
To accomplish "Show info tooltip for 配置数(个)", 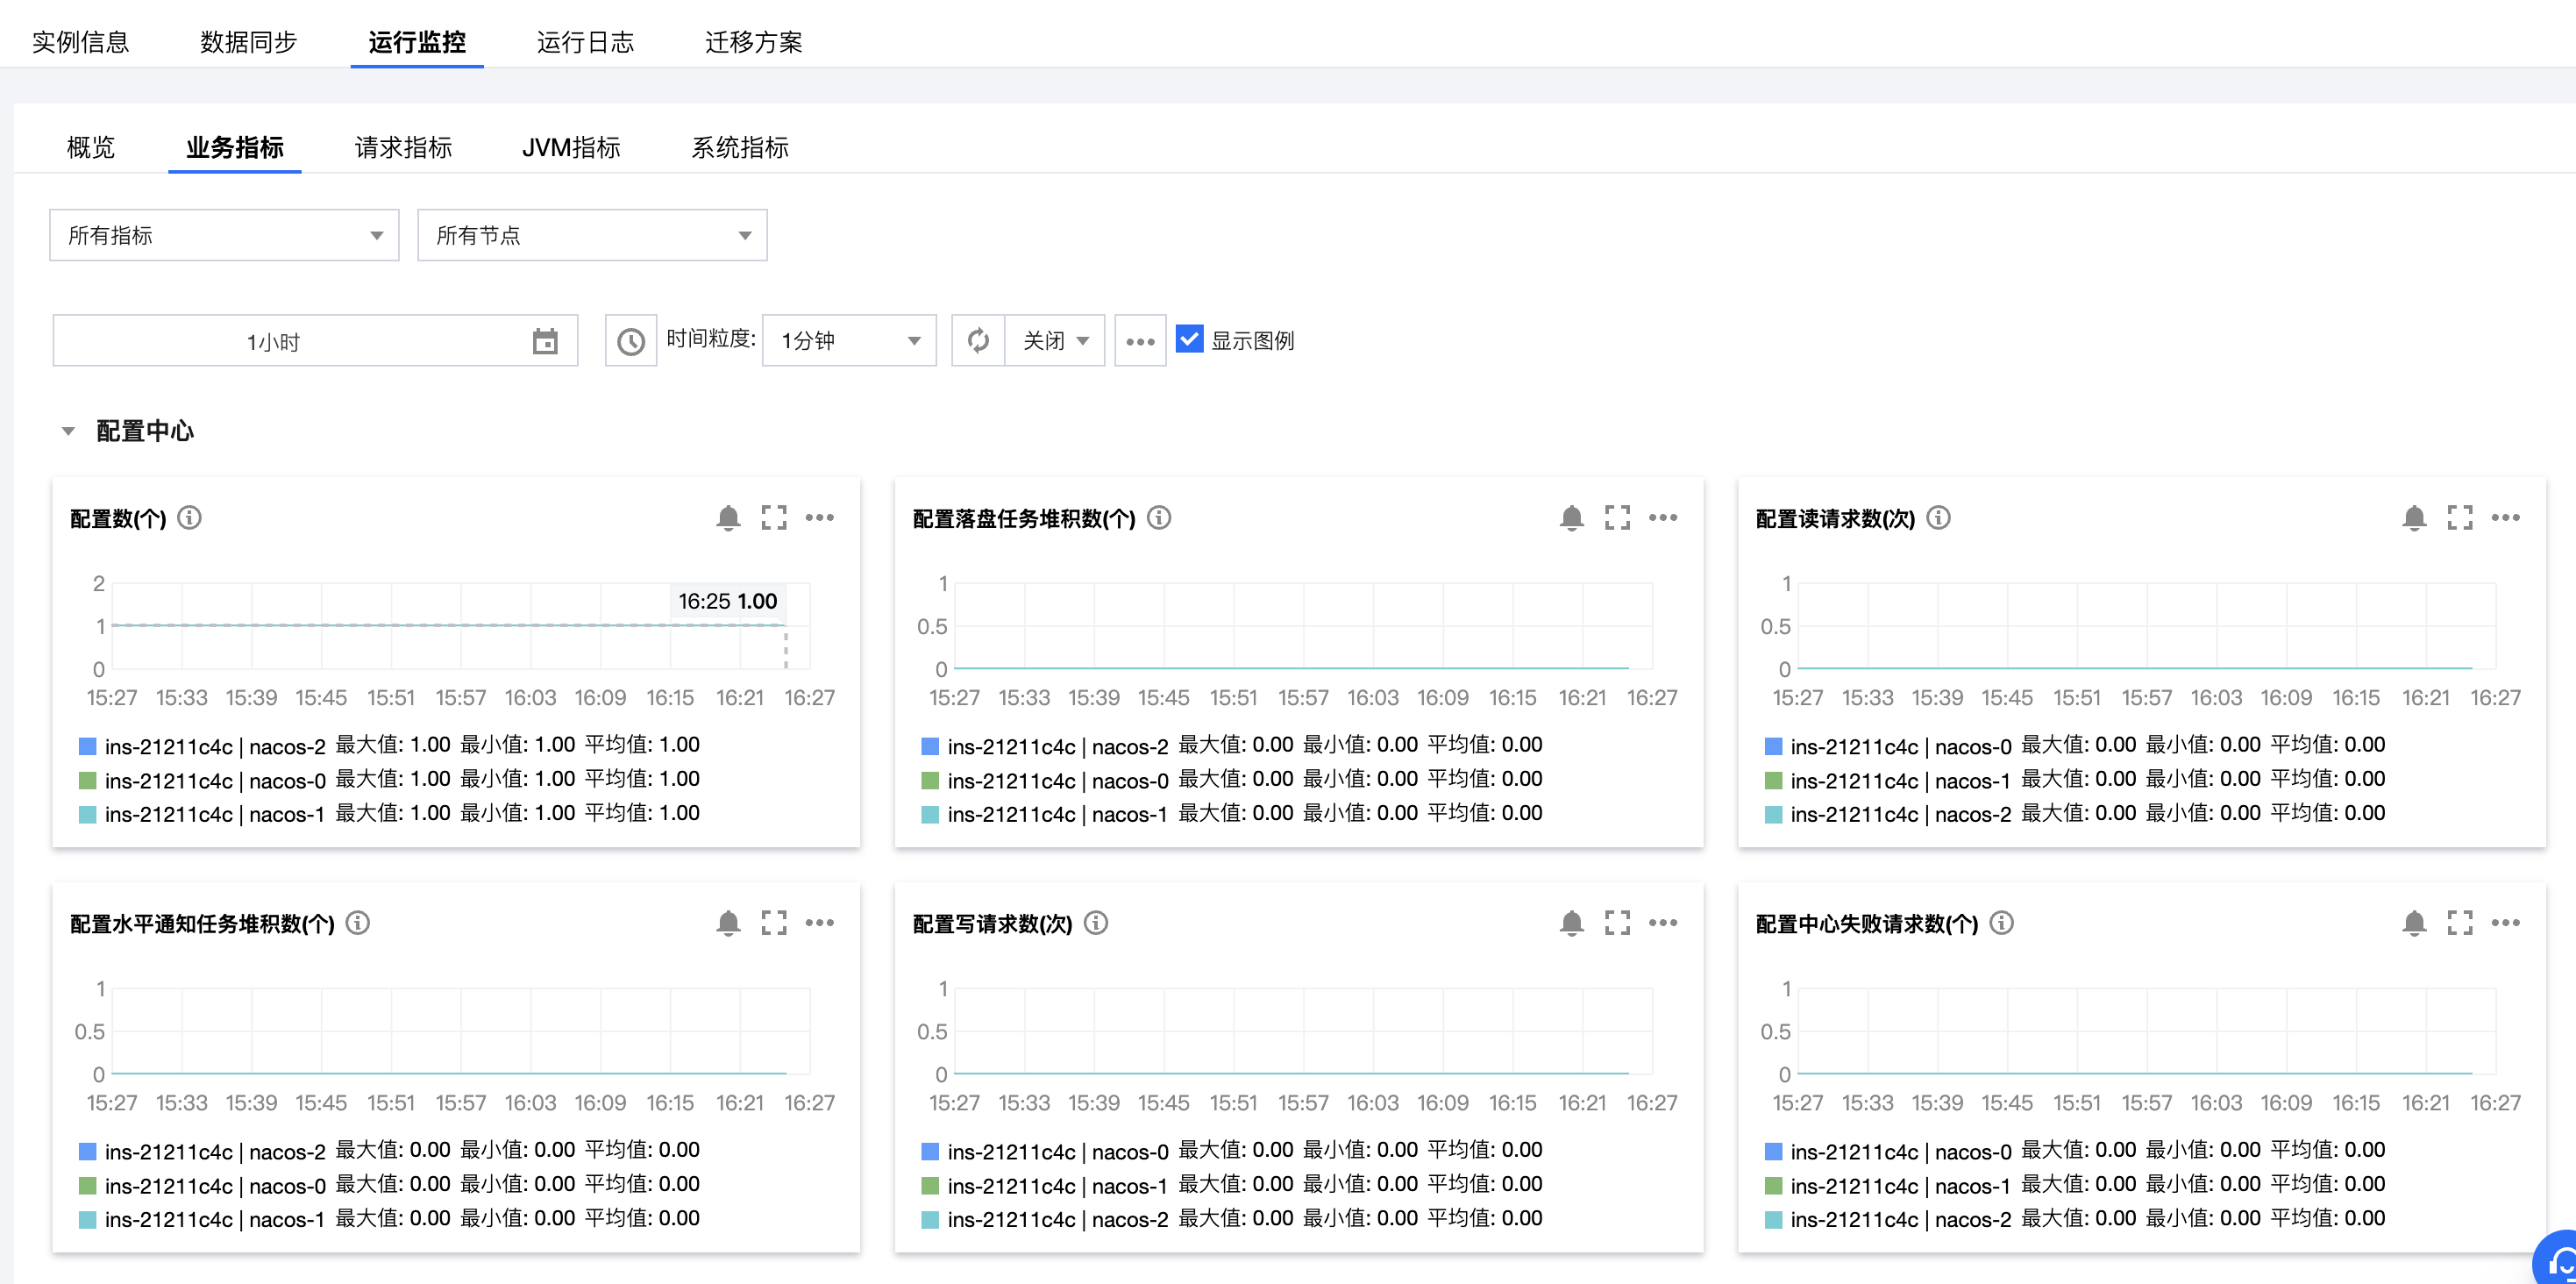I will [189, 518].
